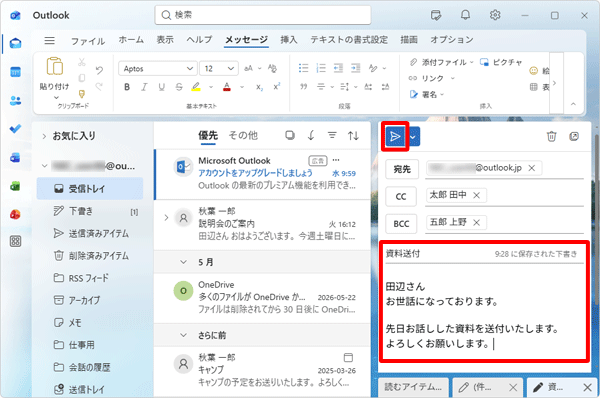The height and width of the screenshot is (398, 600).
Task: Remove 五郎 上野 from BCC
Action: tap(476, 222)
